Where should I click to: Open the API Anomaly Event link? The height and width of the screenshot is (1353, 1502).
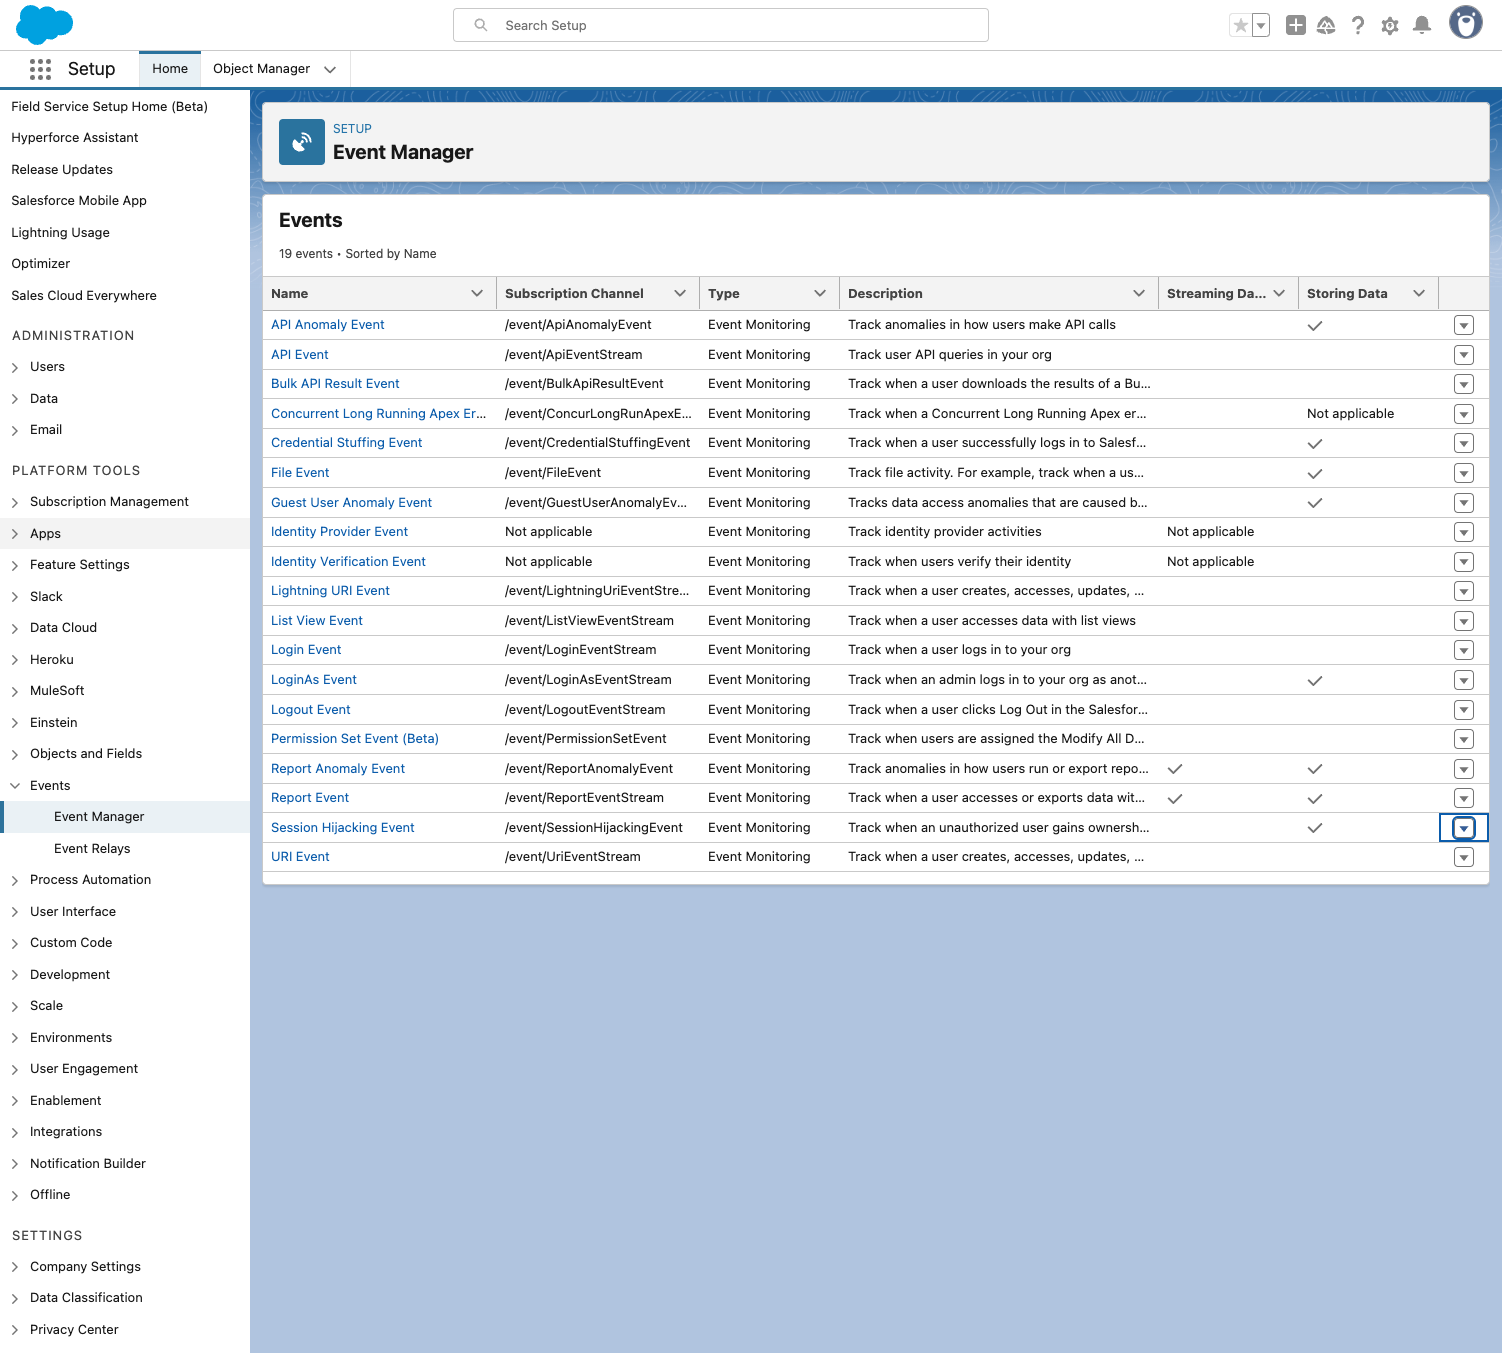pos(327,325)
